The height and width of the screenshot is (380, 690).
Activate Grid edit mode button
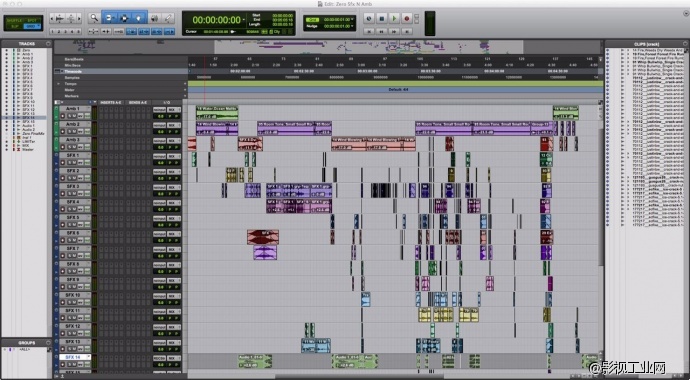[31, 26]
